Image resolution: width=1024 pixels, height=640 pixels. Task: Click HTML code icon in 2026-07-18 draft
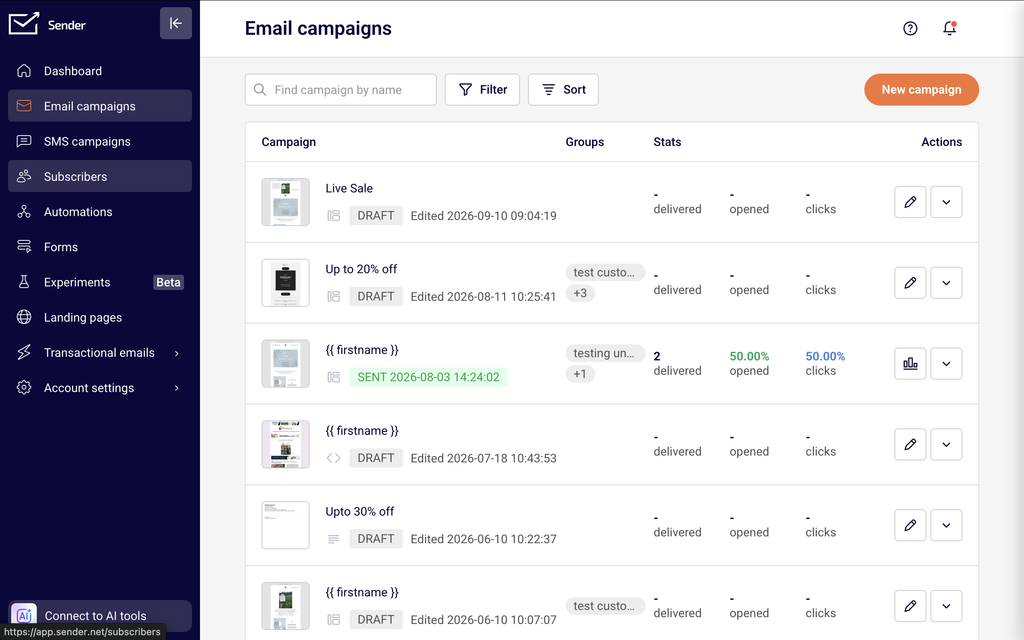click(334, 458)
